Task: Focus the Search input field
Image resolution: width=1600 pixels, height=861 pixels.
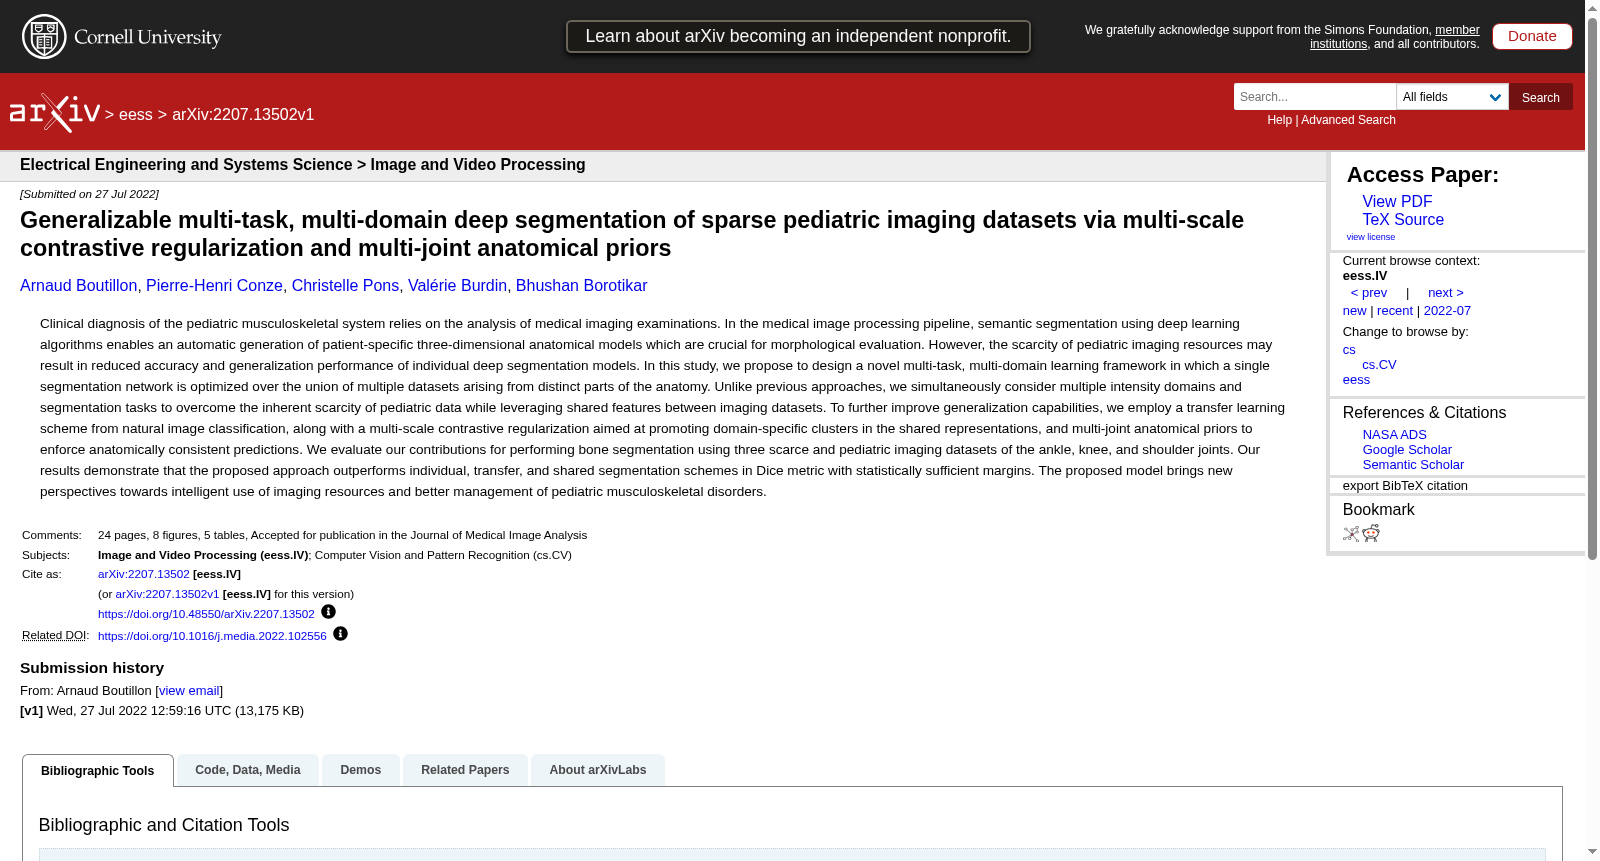Action: pyautogui.click(x=1314, y=97)
